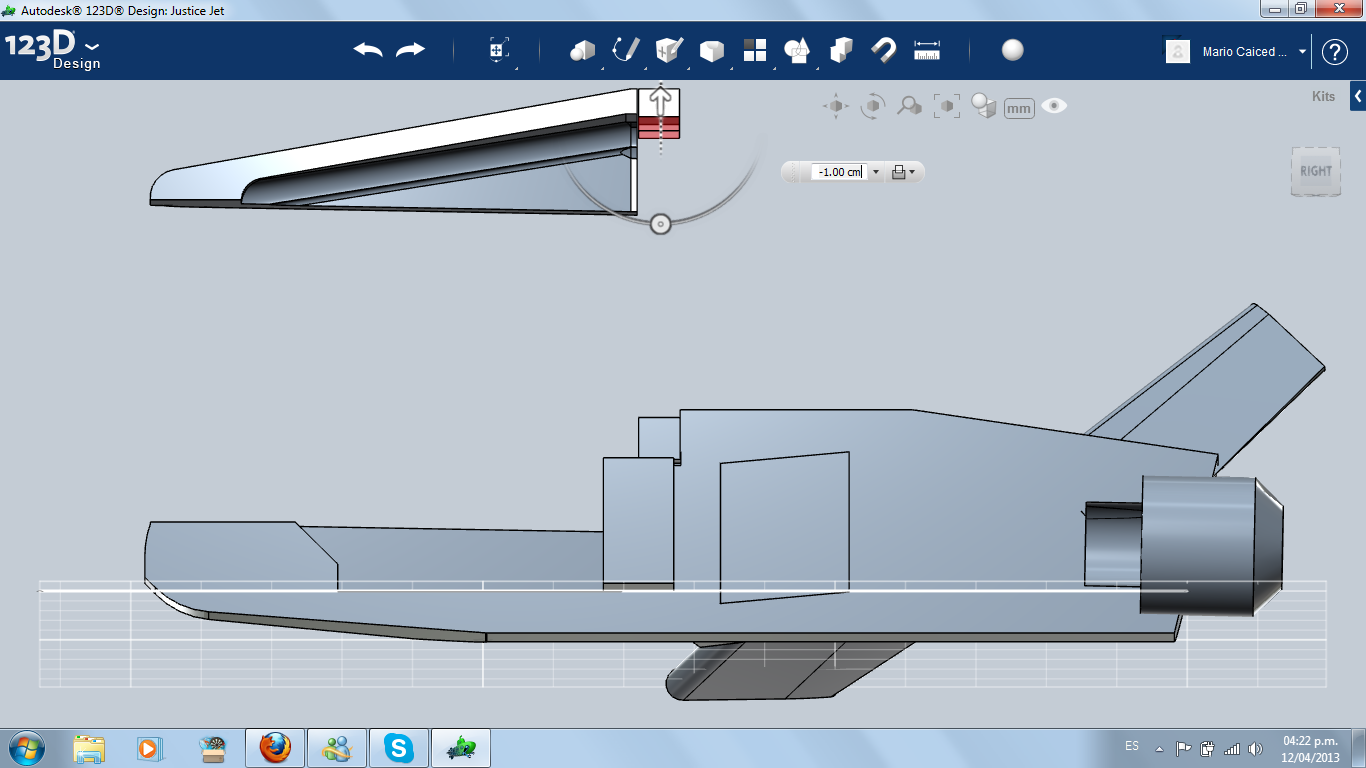Open the Pattern tool

tap(754, 50)
